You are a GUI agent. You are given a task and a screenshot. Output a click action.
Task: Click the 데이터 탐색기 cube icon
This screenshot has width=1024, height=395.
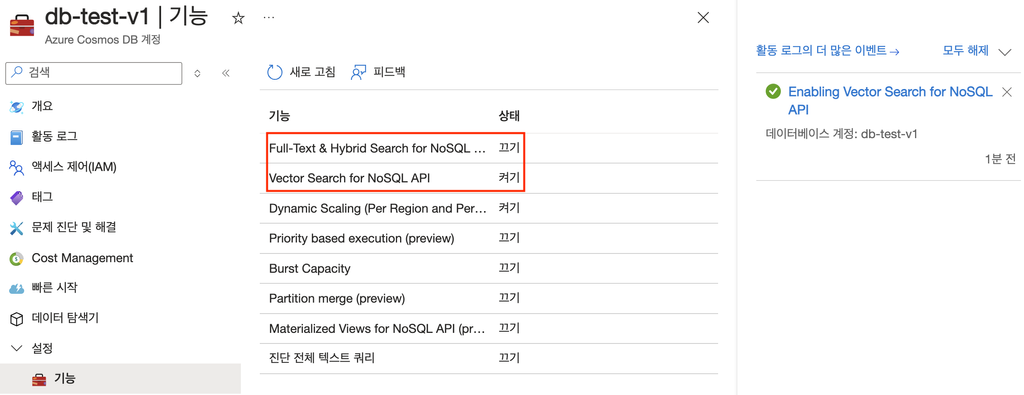(x=17, y=319)
